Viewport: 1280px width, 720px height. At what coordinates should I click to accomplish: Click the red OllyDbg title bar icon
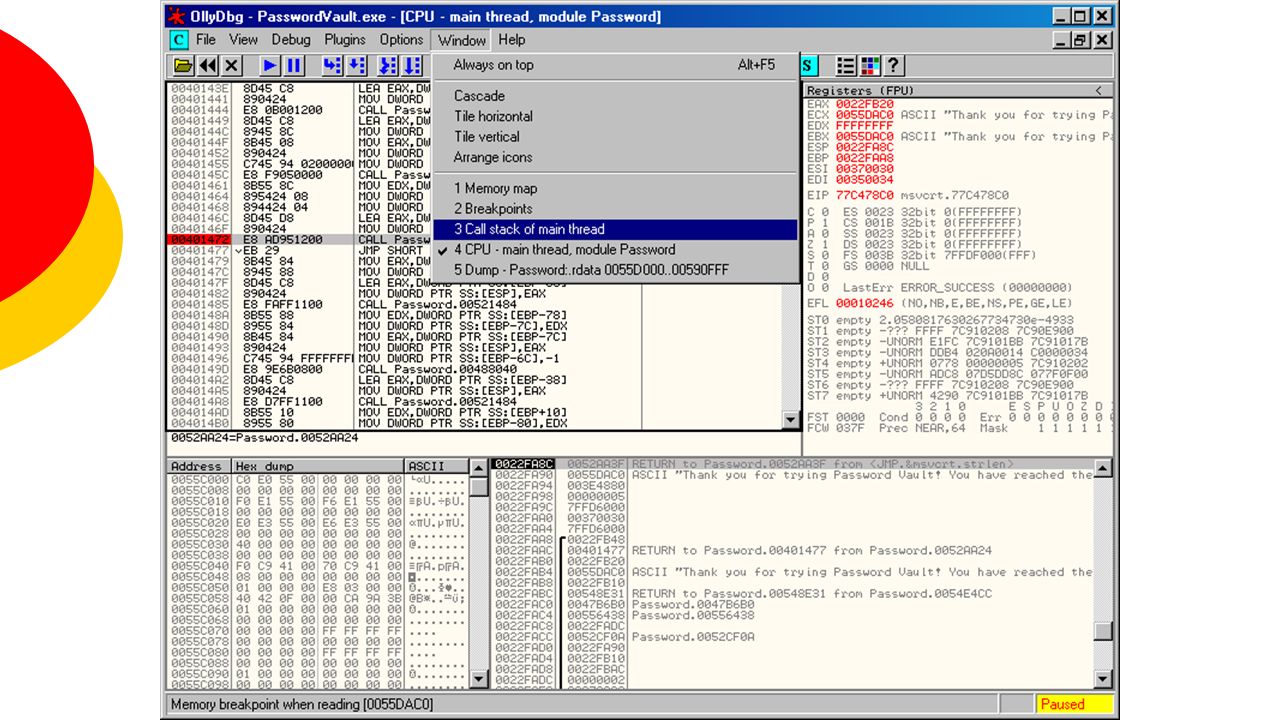pos(175,16)
